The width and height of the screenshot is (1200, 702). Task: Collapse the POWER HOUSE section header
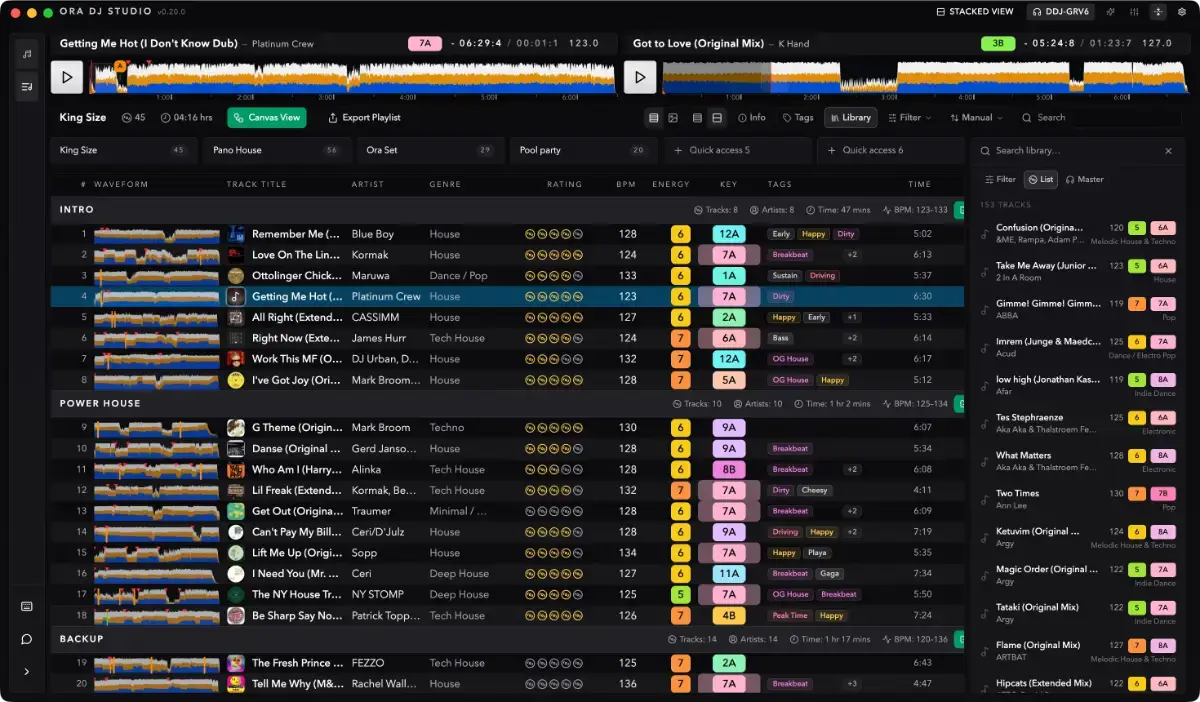pos(508,403)
